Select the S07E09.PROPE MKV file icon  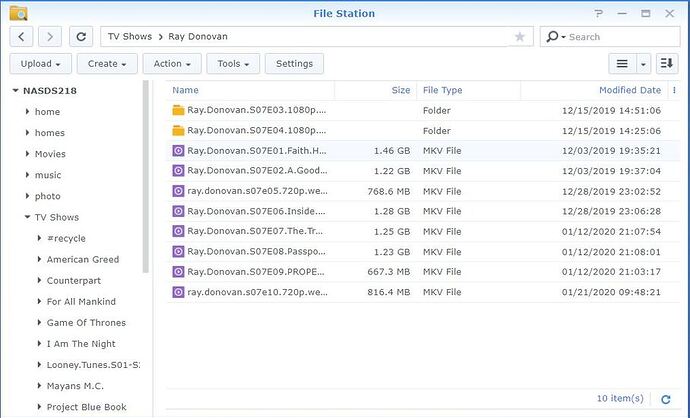coord(178,272)
